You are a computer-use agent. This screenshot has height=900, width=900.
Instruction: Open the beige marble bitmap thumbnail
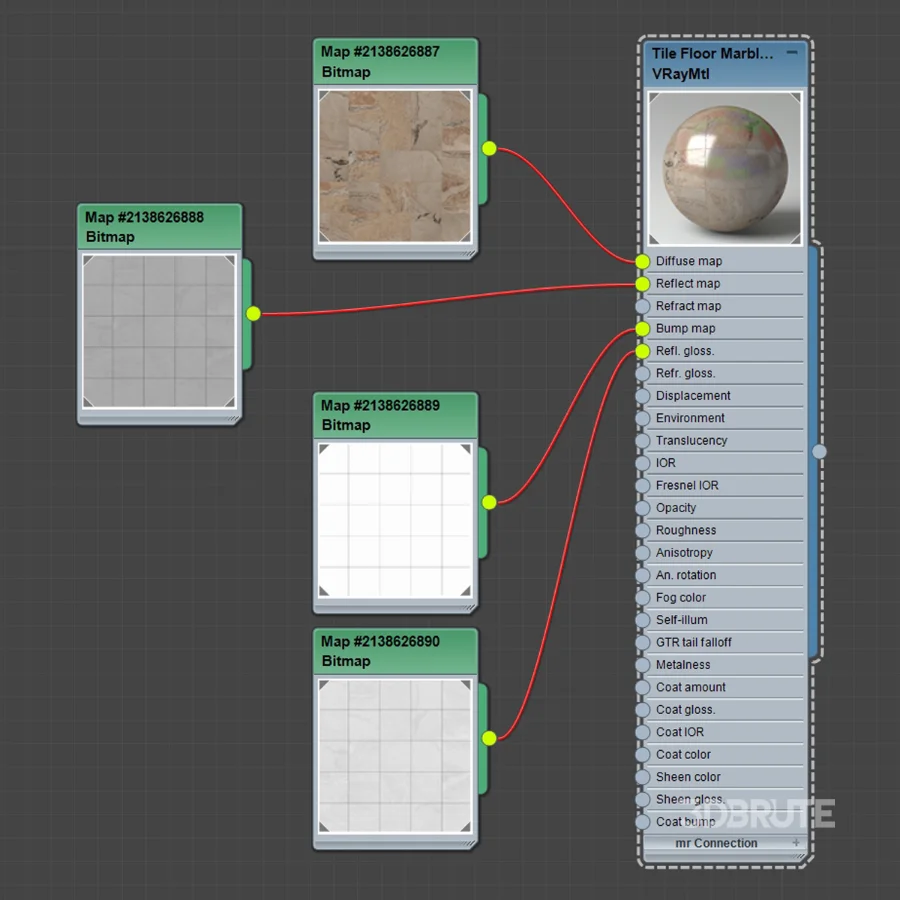395,166
